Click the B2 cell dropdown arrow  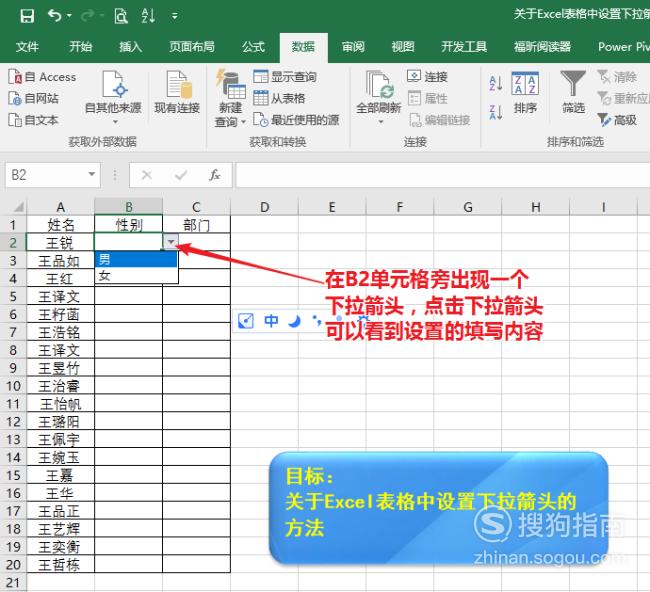tap(171, 242)
